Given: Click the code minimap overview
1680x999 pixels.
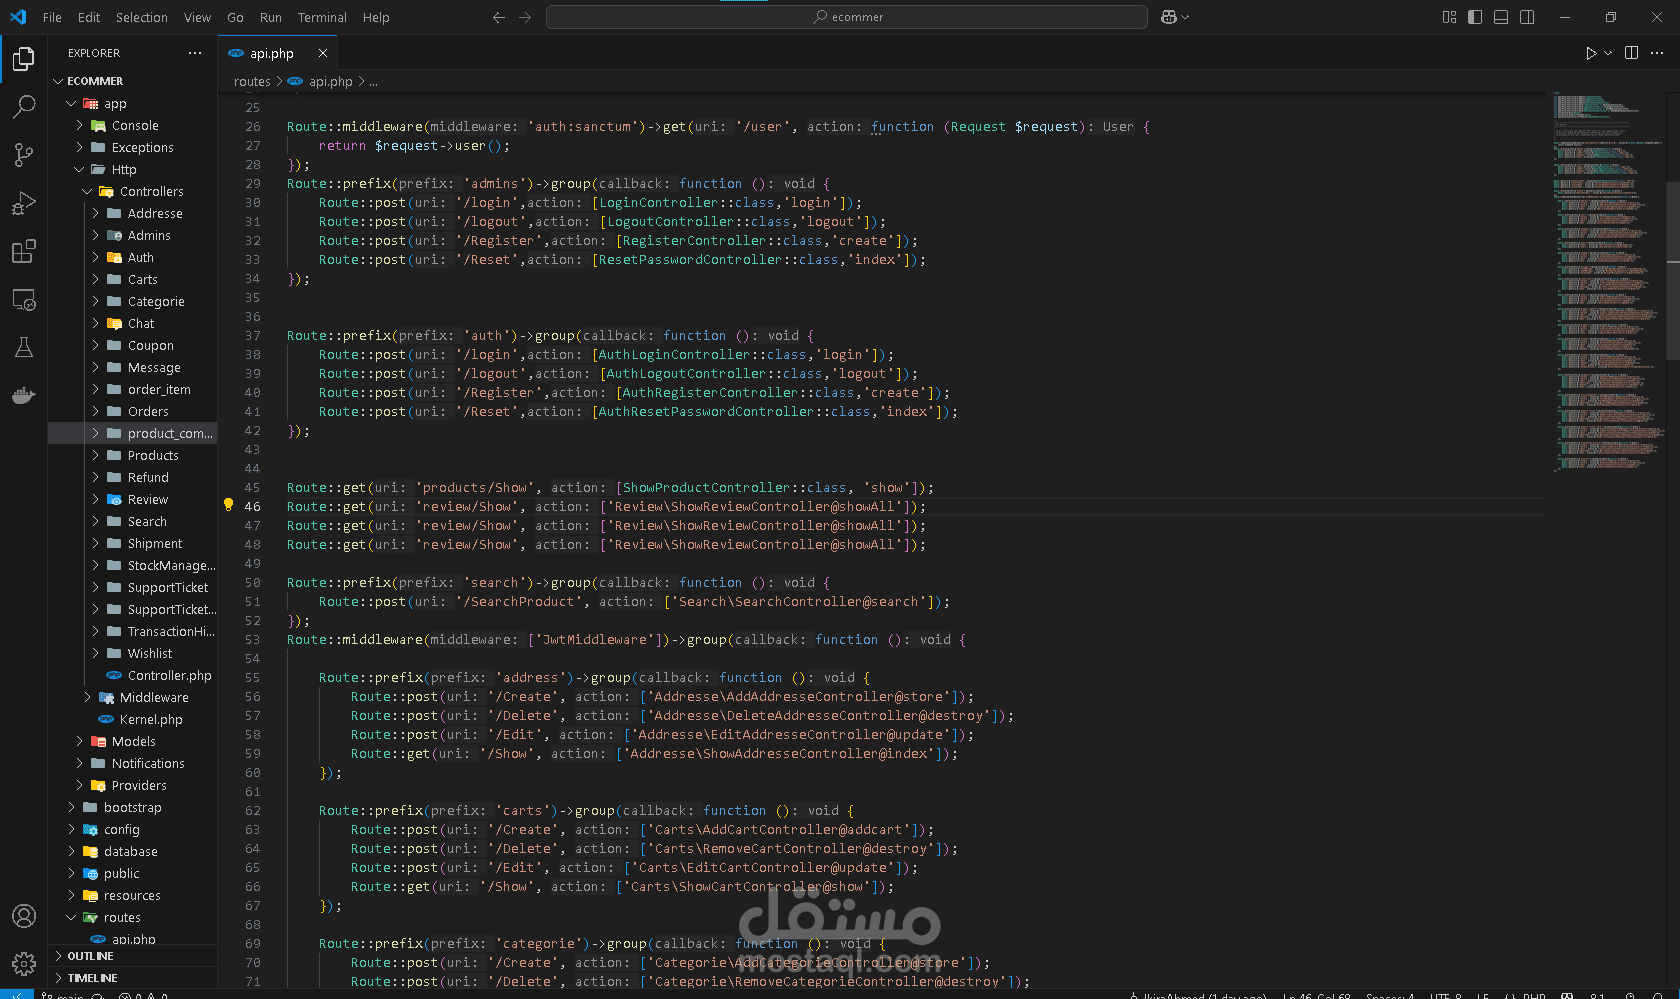Looking at the screenshot, I should pyautogui.click(x=1608, y=281).
